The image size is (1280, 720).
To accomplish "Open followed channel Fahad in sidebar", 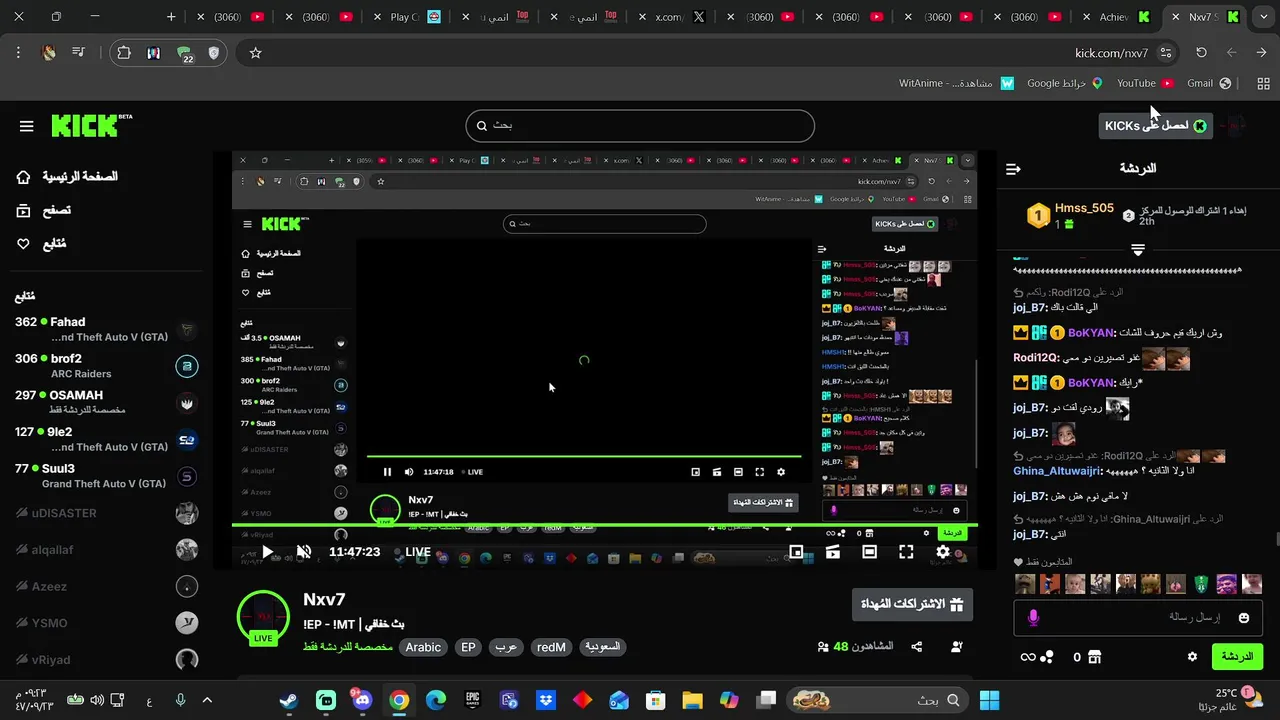I will click(x=105, y=329).
